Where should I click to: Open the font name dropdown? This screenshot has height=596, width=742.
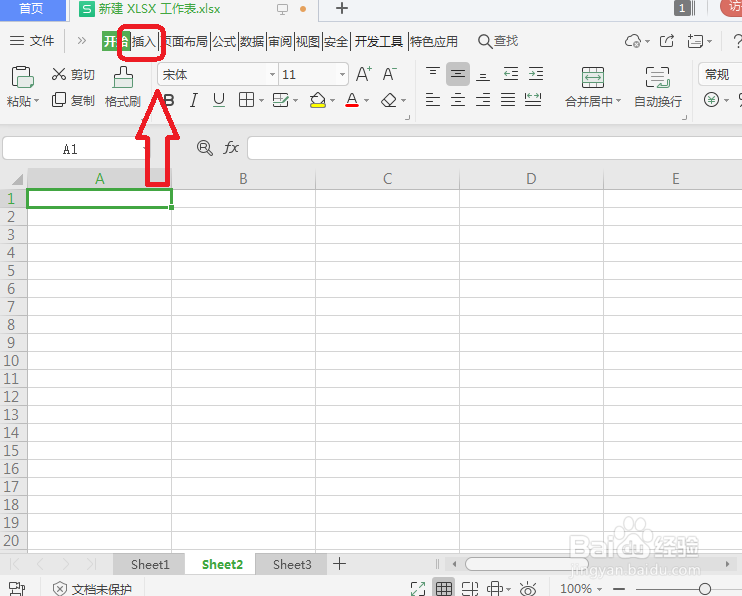click(x=272, y=74)
